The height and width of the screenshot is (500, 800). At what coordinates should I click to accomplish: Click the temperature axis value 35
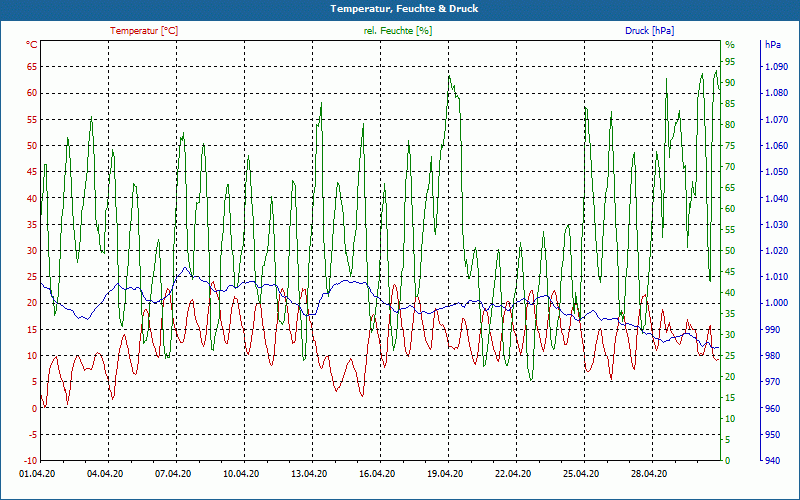point(33,224)
